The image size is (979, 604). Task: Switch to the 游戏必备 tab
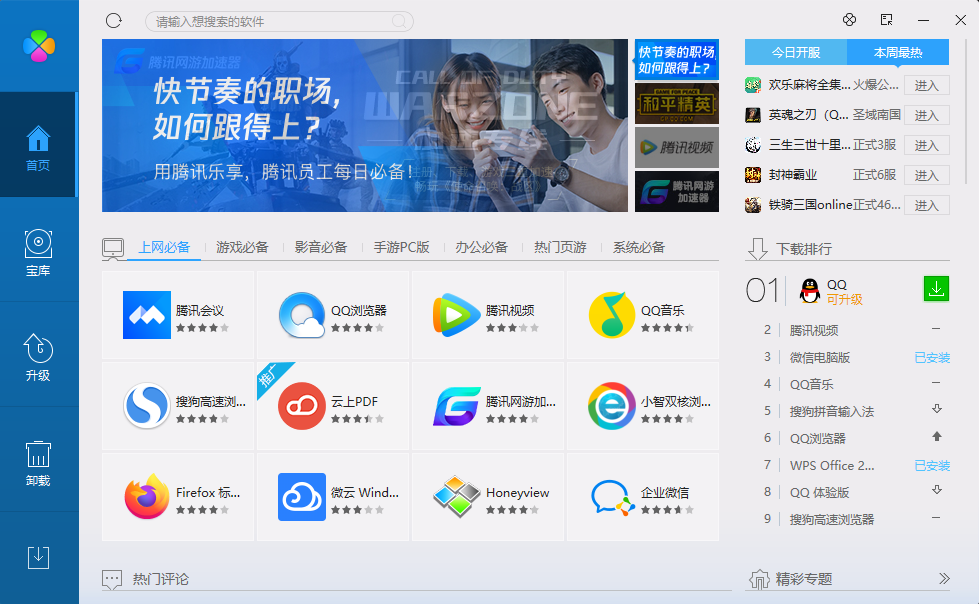[242, 247]
